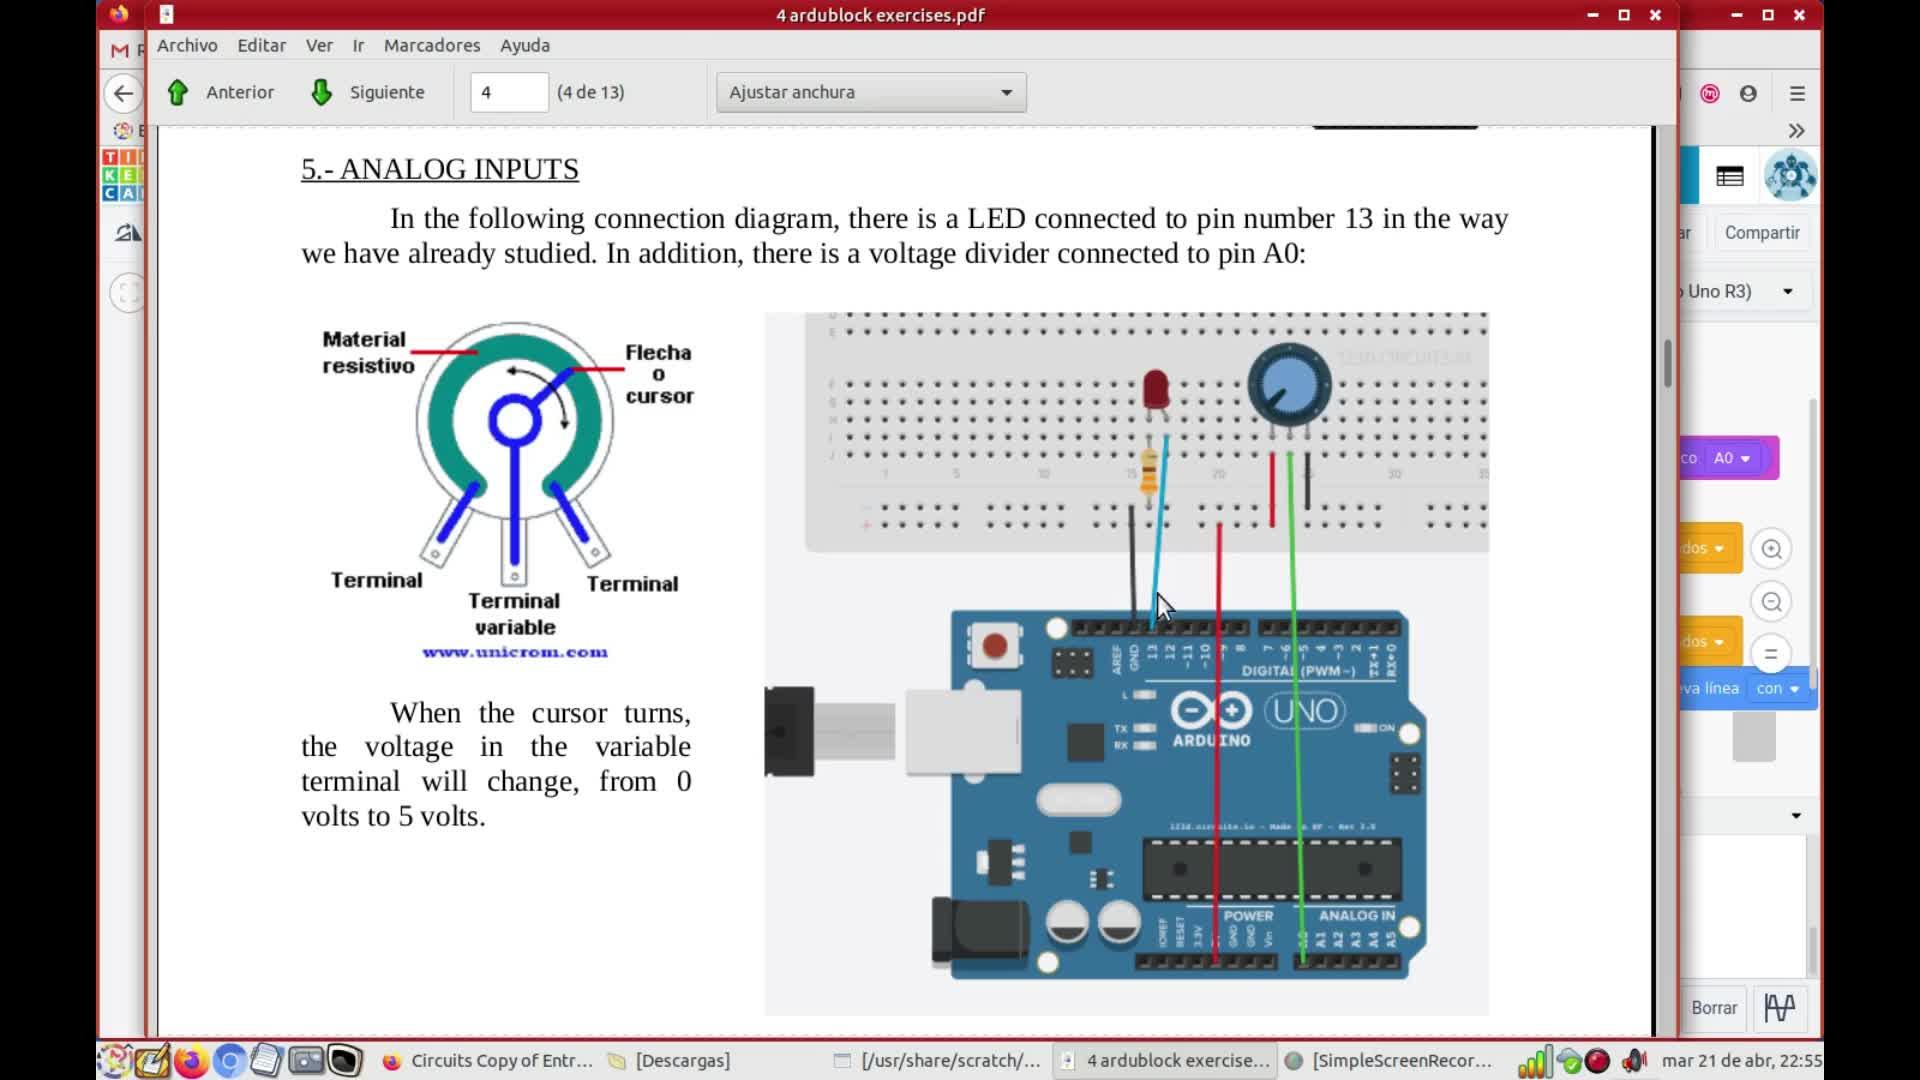Open the component list table icon
This screenshot has width=1920, height=1080.
[1730, 177]
